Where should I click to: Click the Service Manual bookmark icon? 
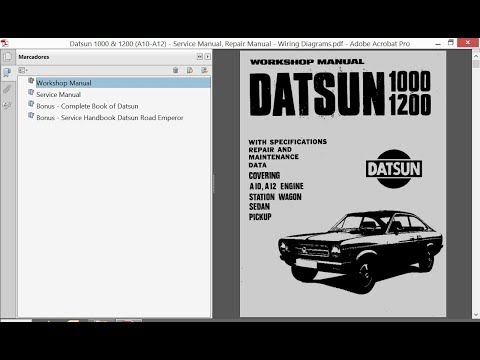31,93
